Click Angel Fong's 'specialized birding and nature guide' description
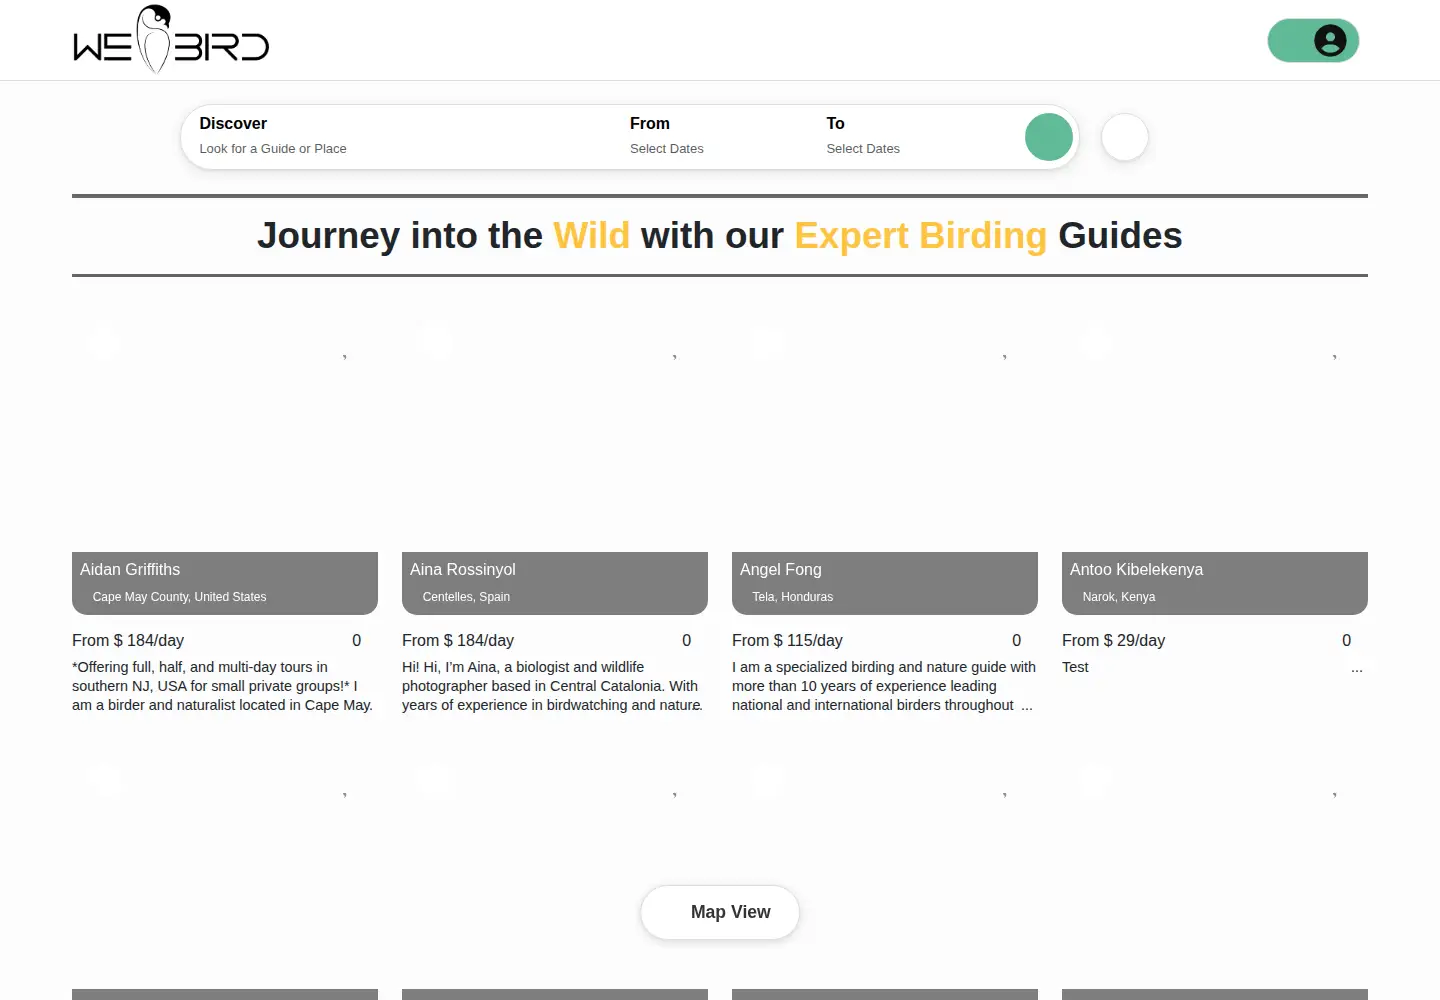 (x=884, y=686)
